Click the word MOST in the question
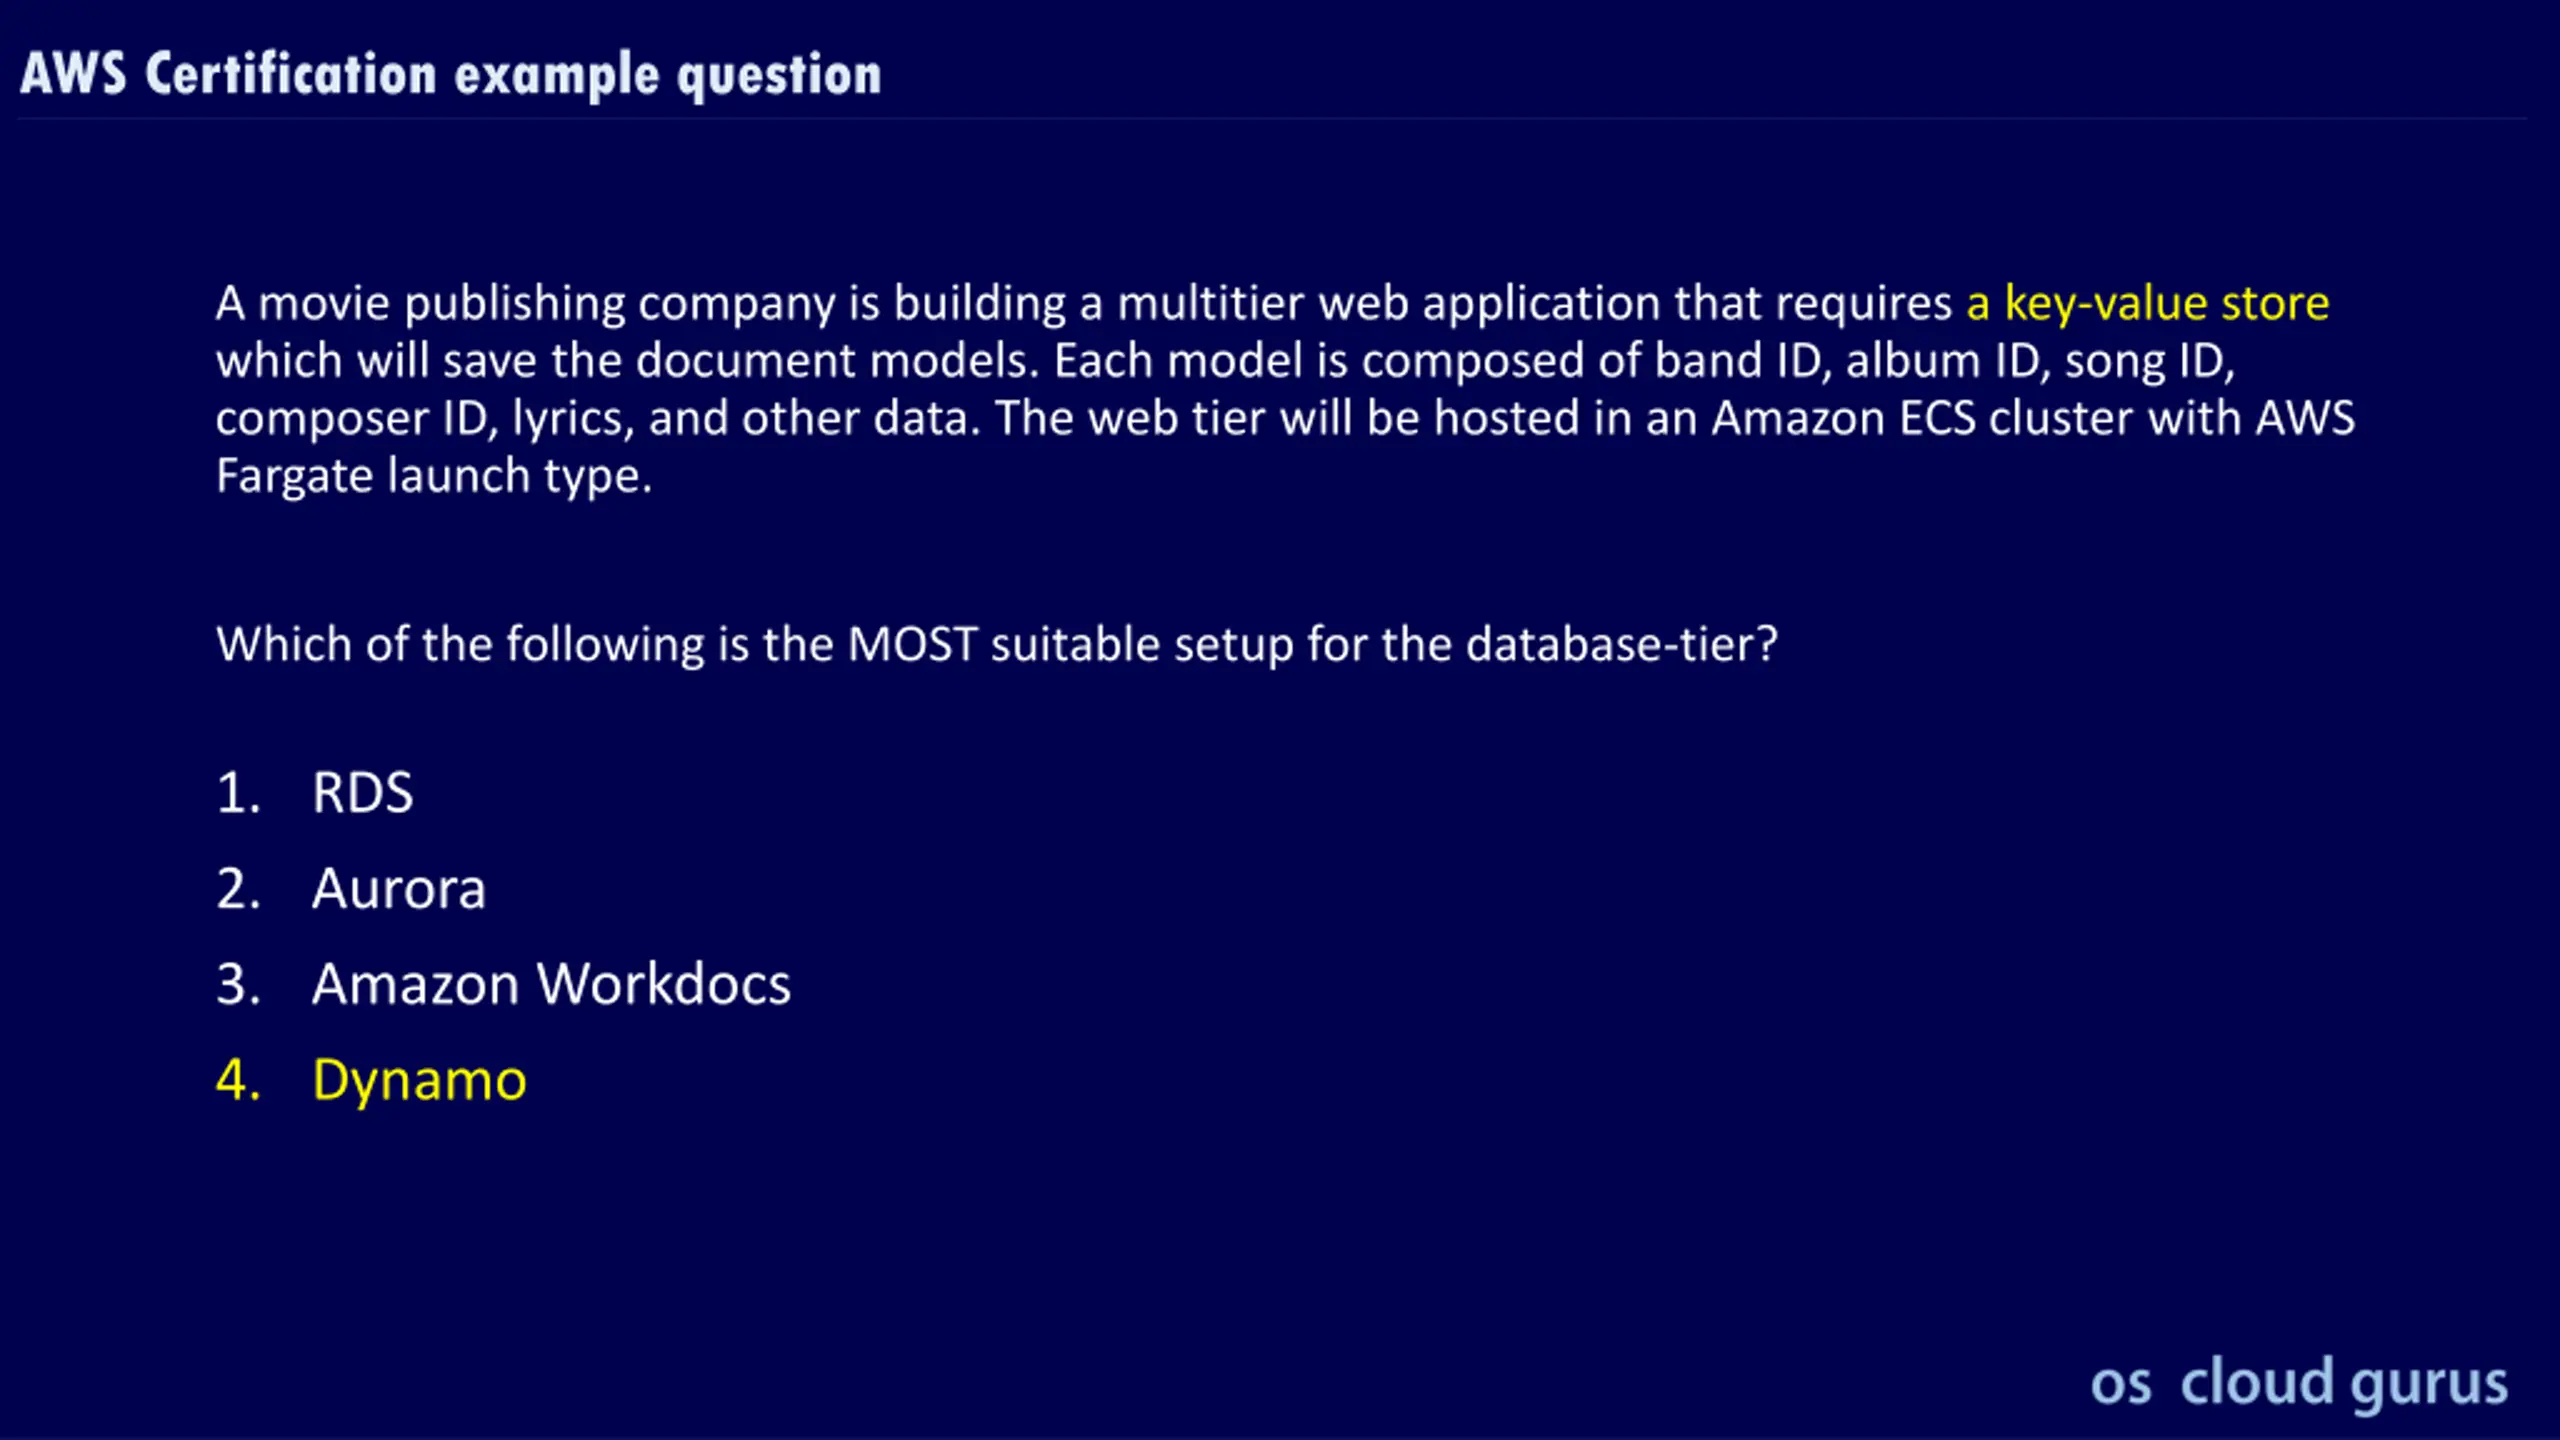 click(x=912, y=644)
